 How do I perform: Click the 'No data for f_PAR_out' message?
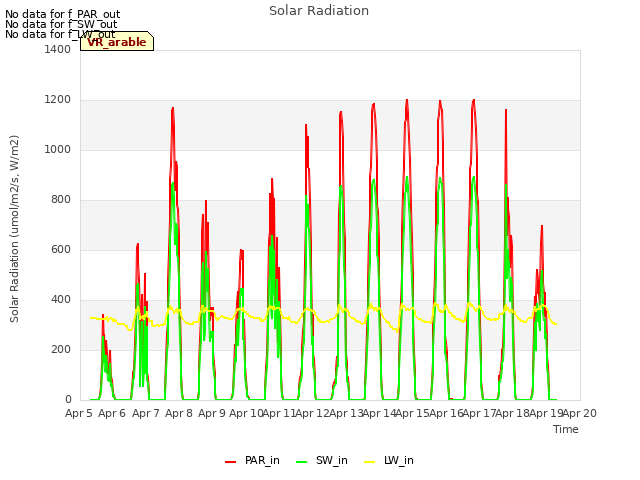click(62, 15)
